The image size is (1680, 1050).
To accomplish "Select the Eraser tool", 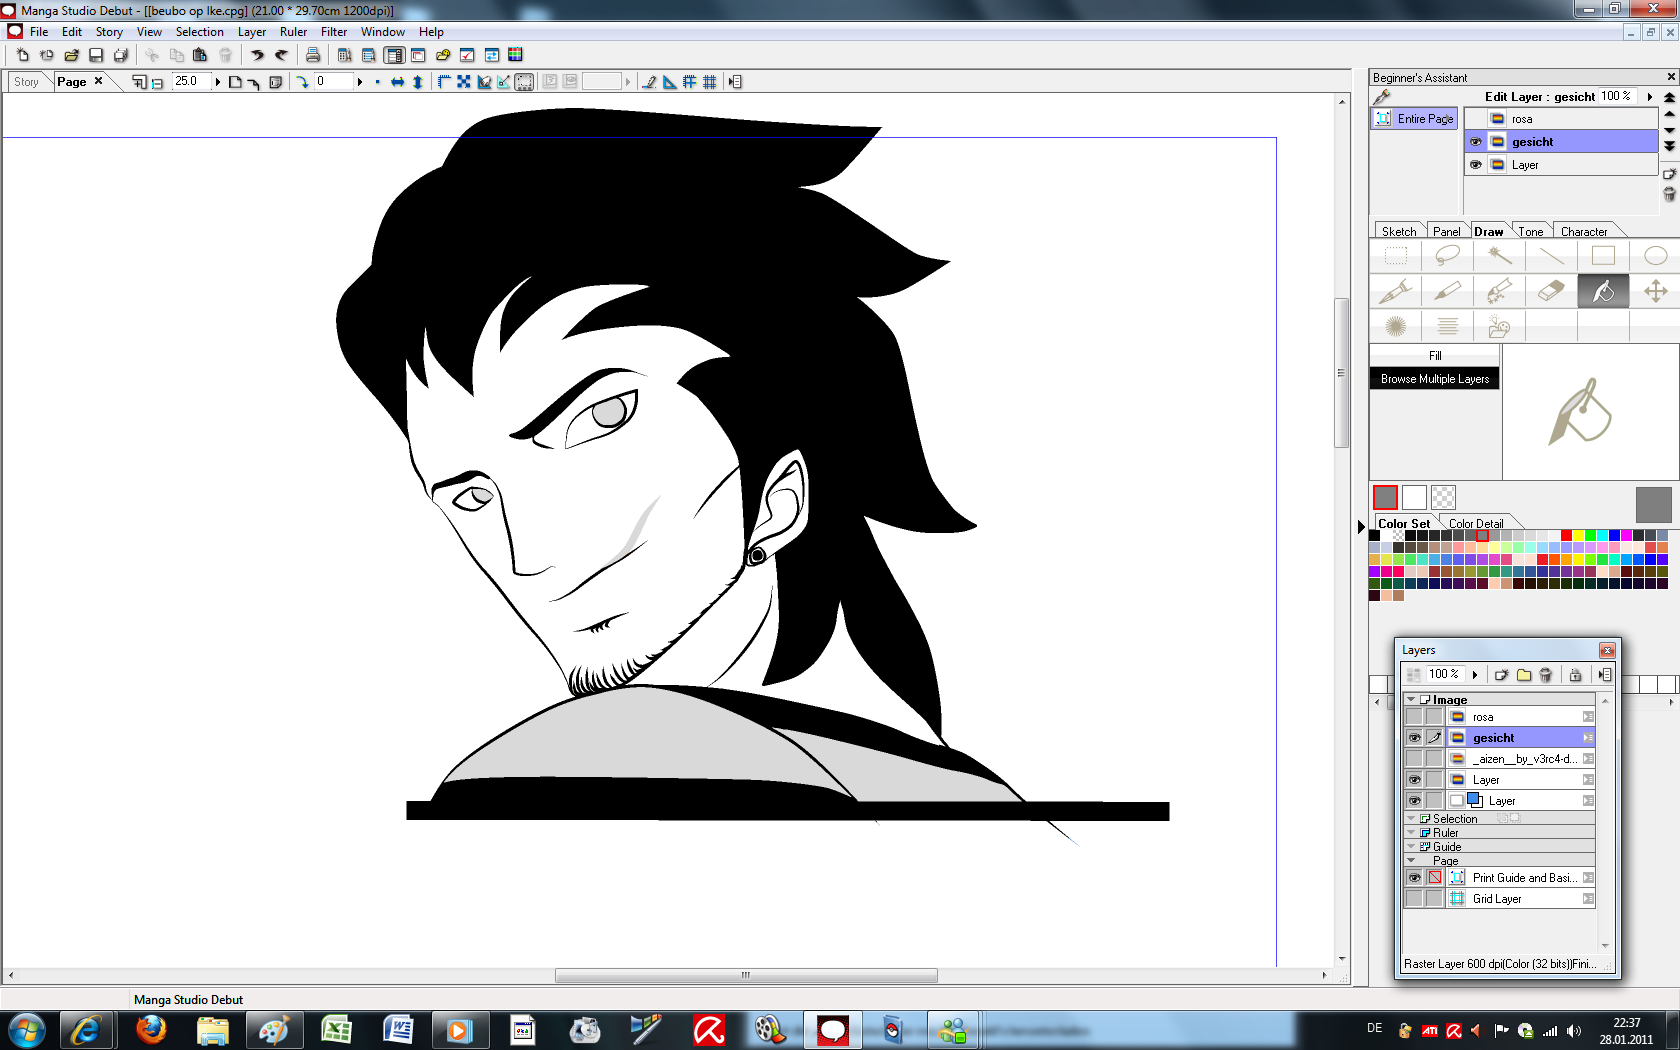I will point(1551,291).
